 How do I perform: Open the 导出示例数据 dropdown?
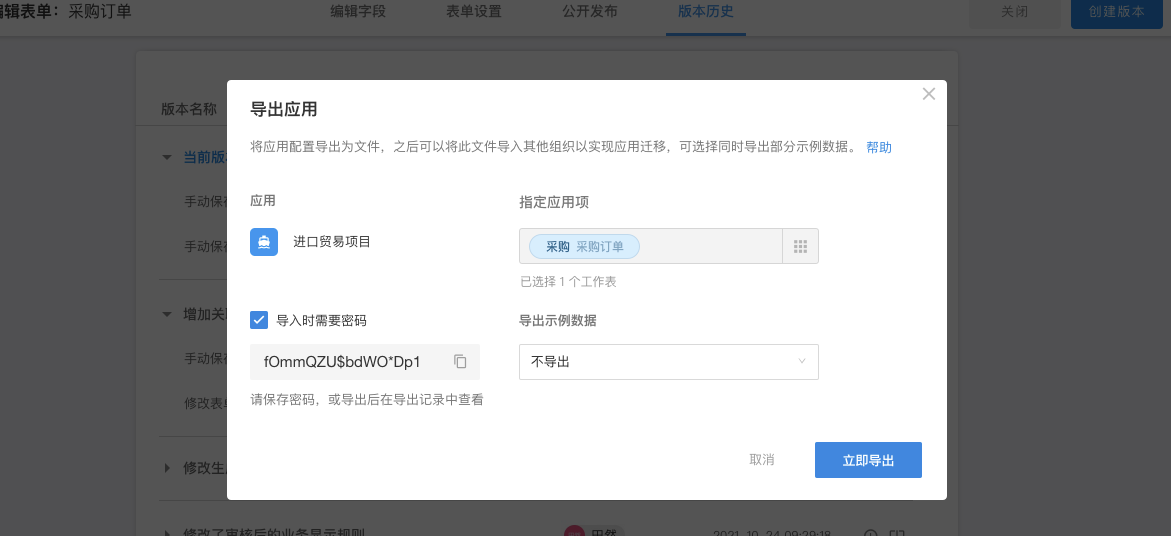point(668,362)
